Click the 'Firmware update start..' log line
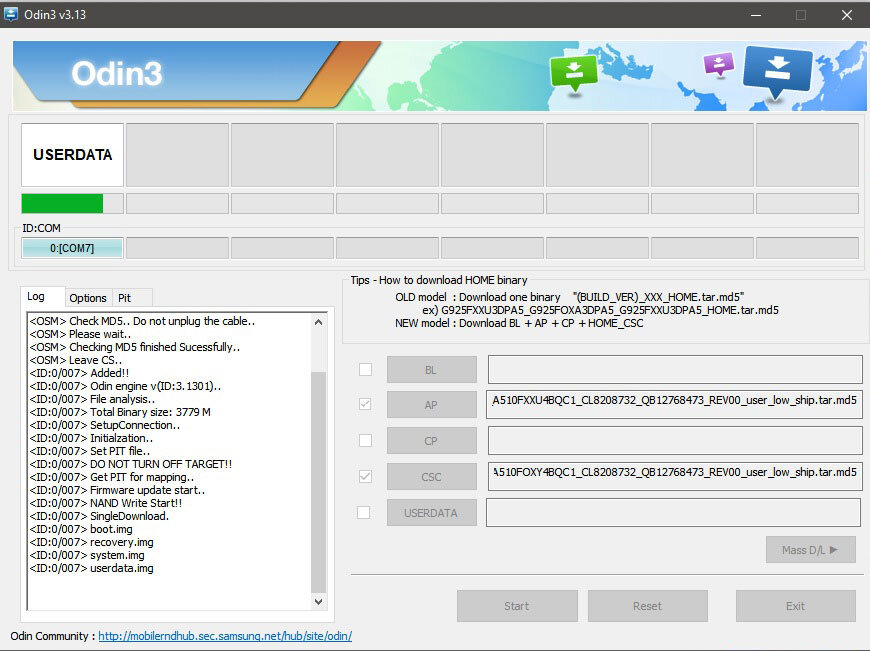870x651 pixels. [x=118, y=490]
